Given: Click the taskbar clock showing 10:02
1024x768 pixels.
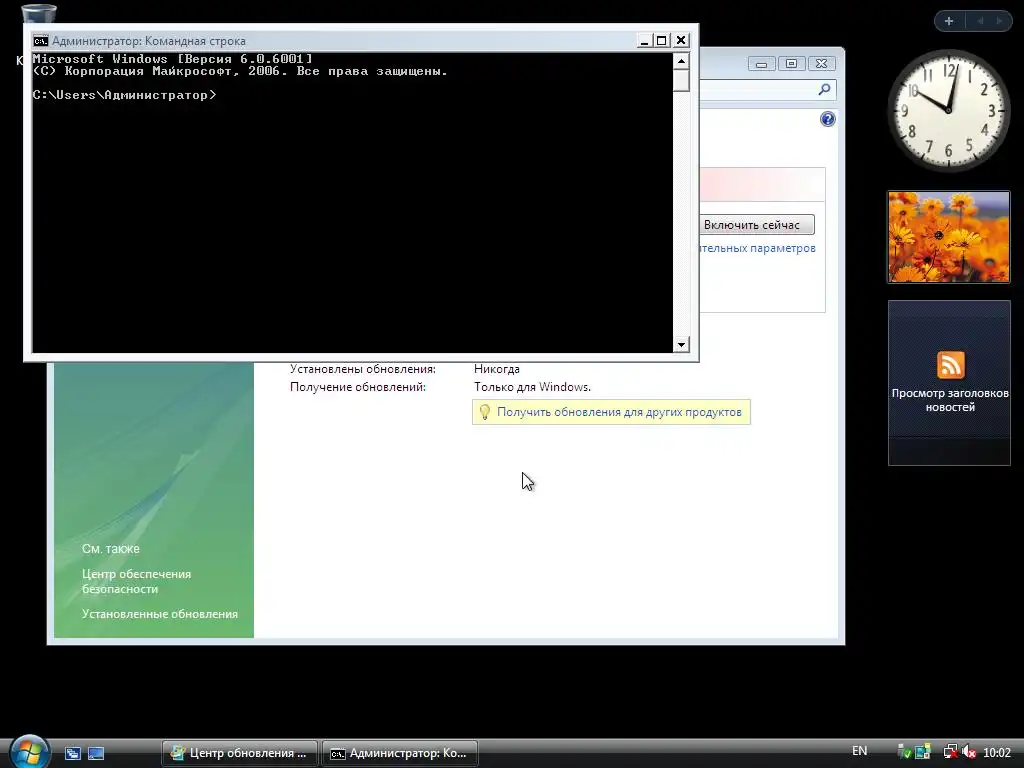Looking at the screenshot, I should pos(997,753).
